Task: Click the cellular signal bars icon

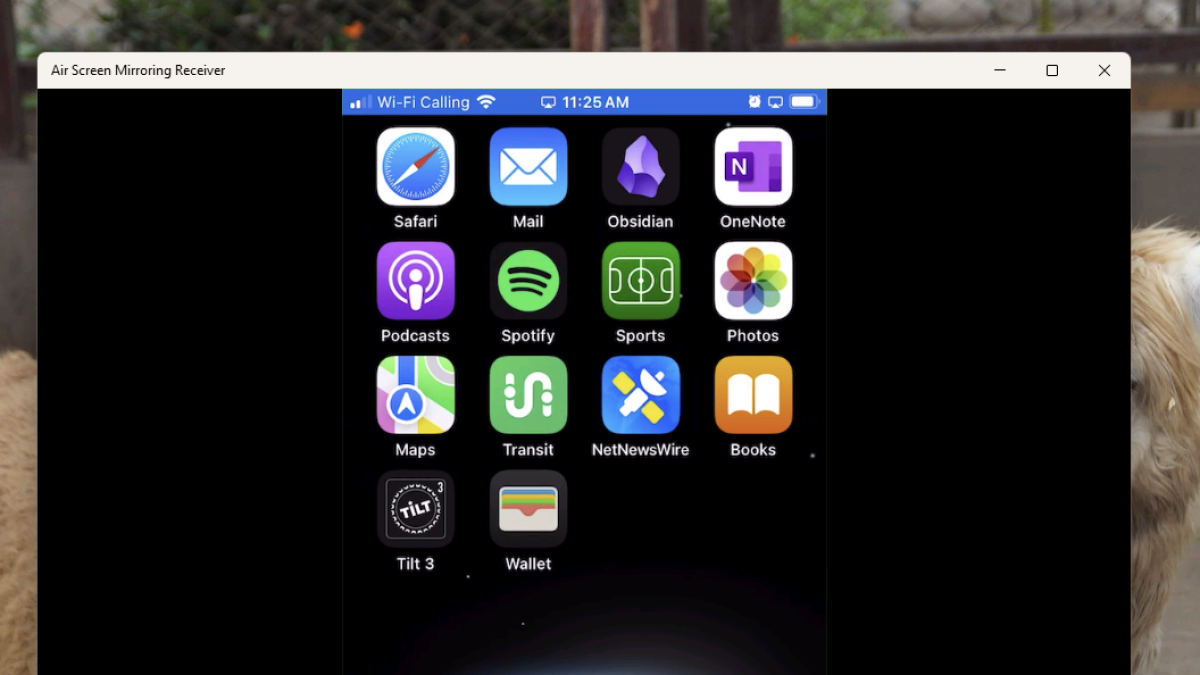Action: tap(360, 102)
